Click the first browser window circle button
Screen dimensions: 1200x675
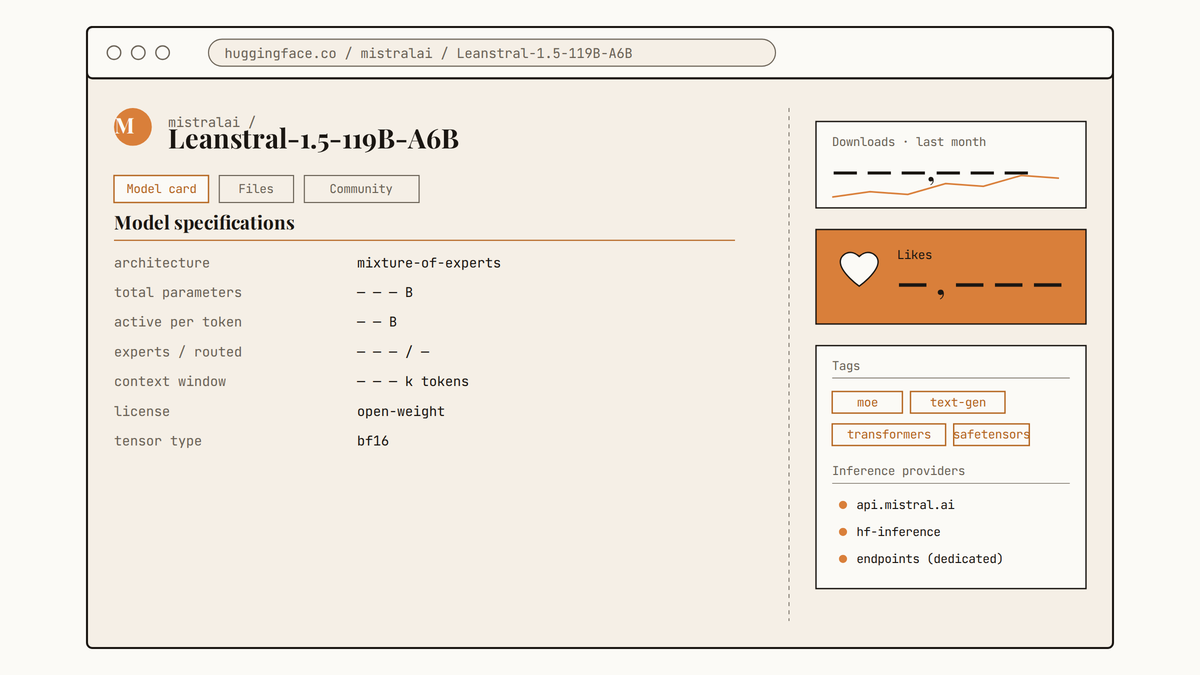click(114, 53)
